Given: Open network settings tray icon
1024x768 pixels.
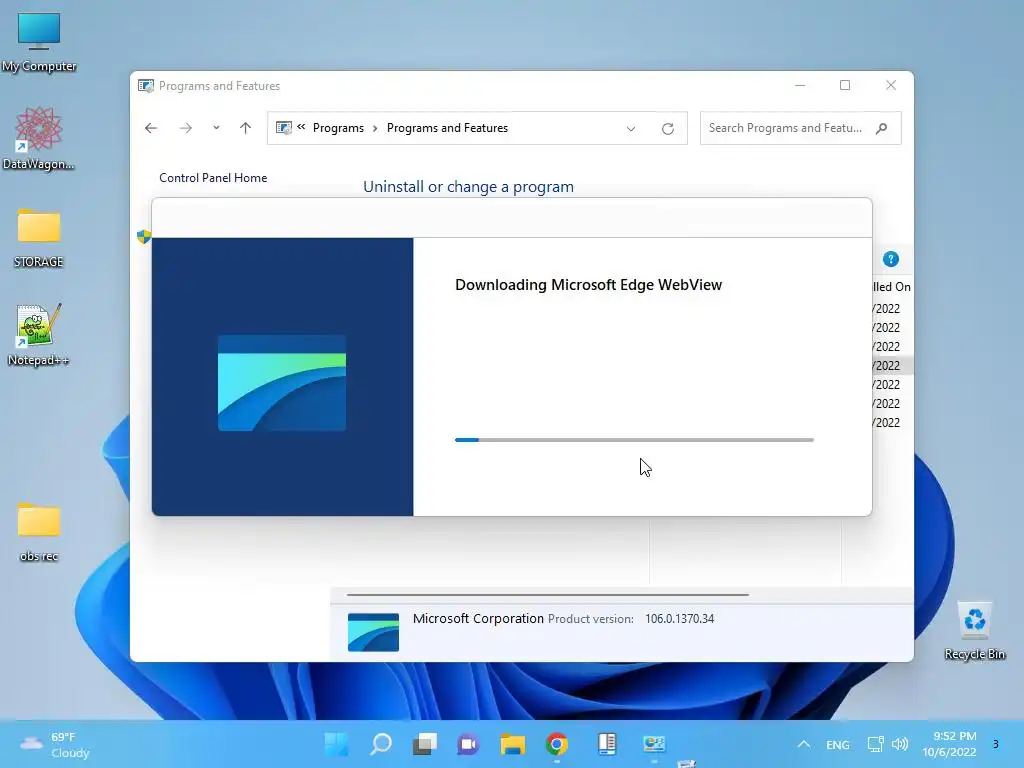Looking at the screenshot, I should click(875, 744).
